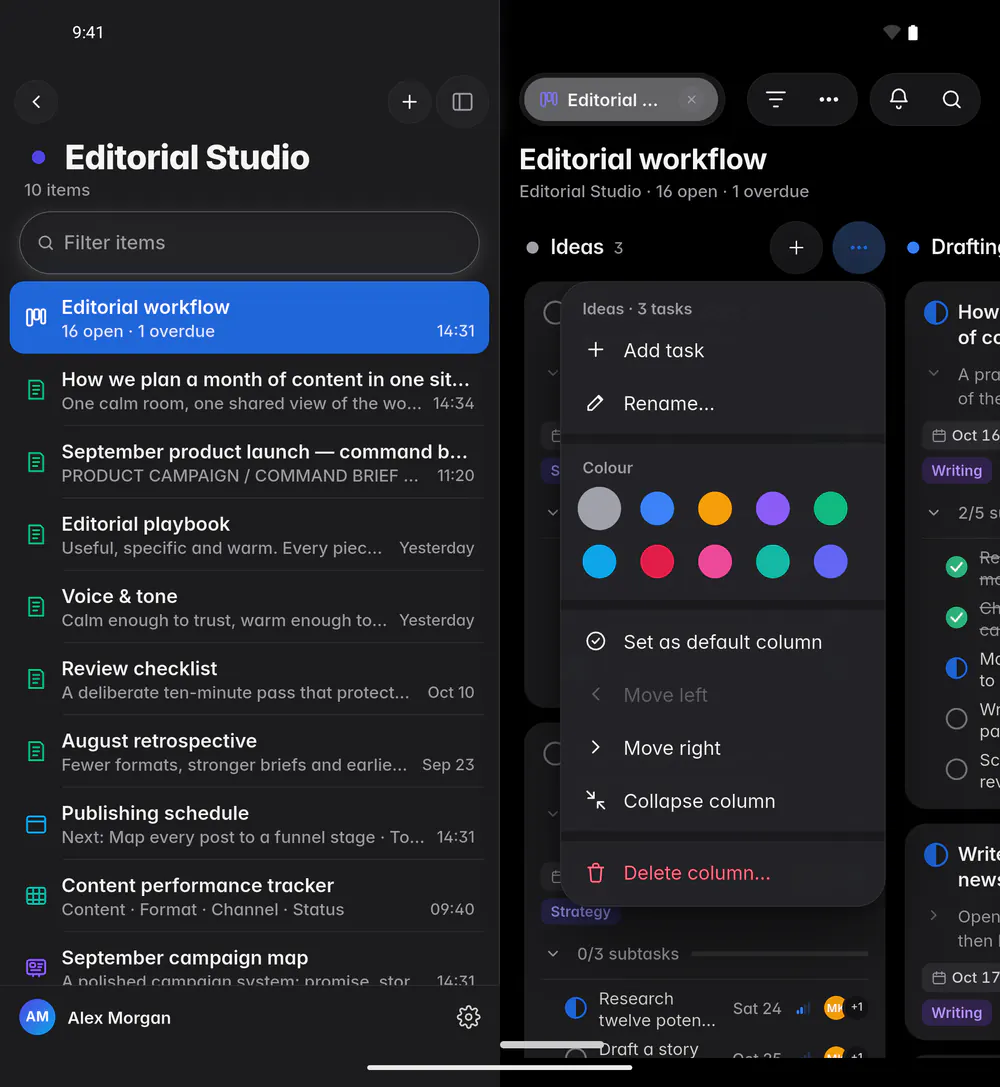Expand description chevron beside 'Open' text

[933, 916]
